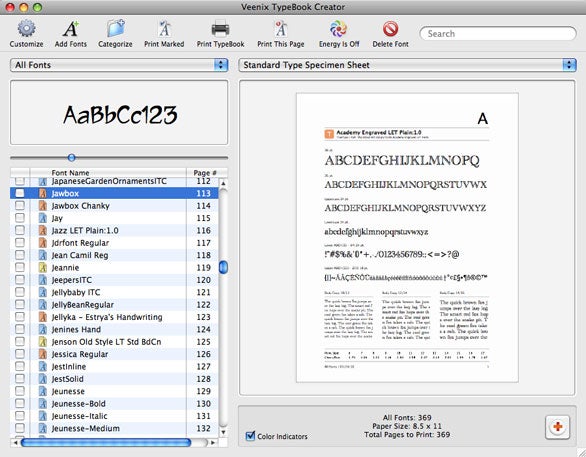Click the Print This Page icon
Screen dimensions: 586x457
281,29
